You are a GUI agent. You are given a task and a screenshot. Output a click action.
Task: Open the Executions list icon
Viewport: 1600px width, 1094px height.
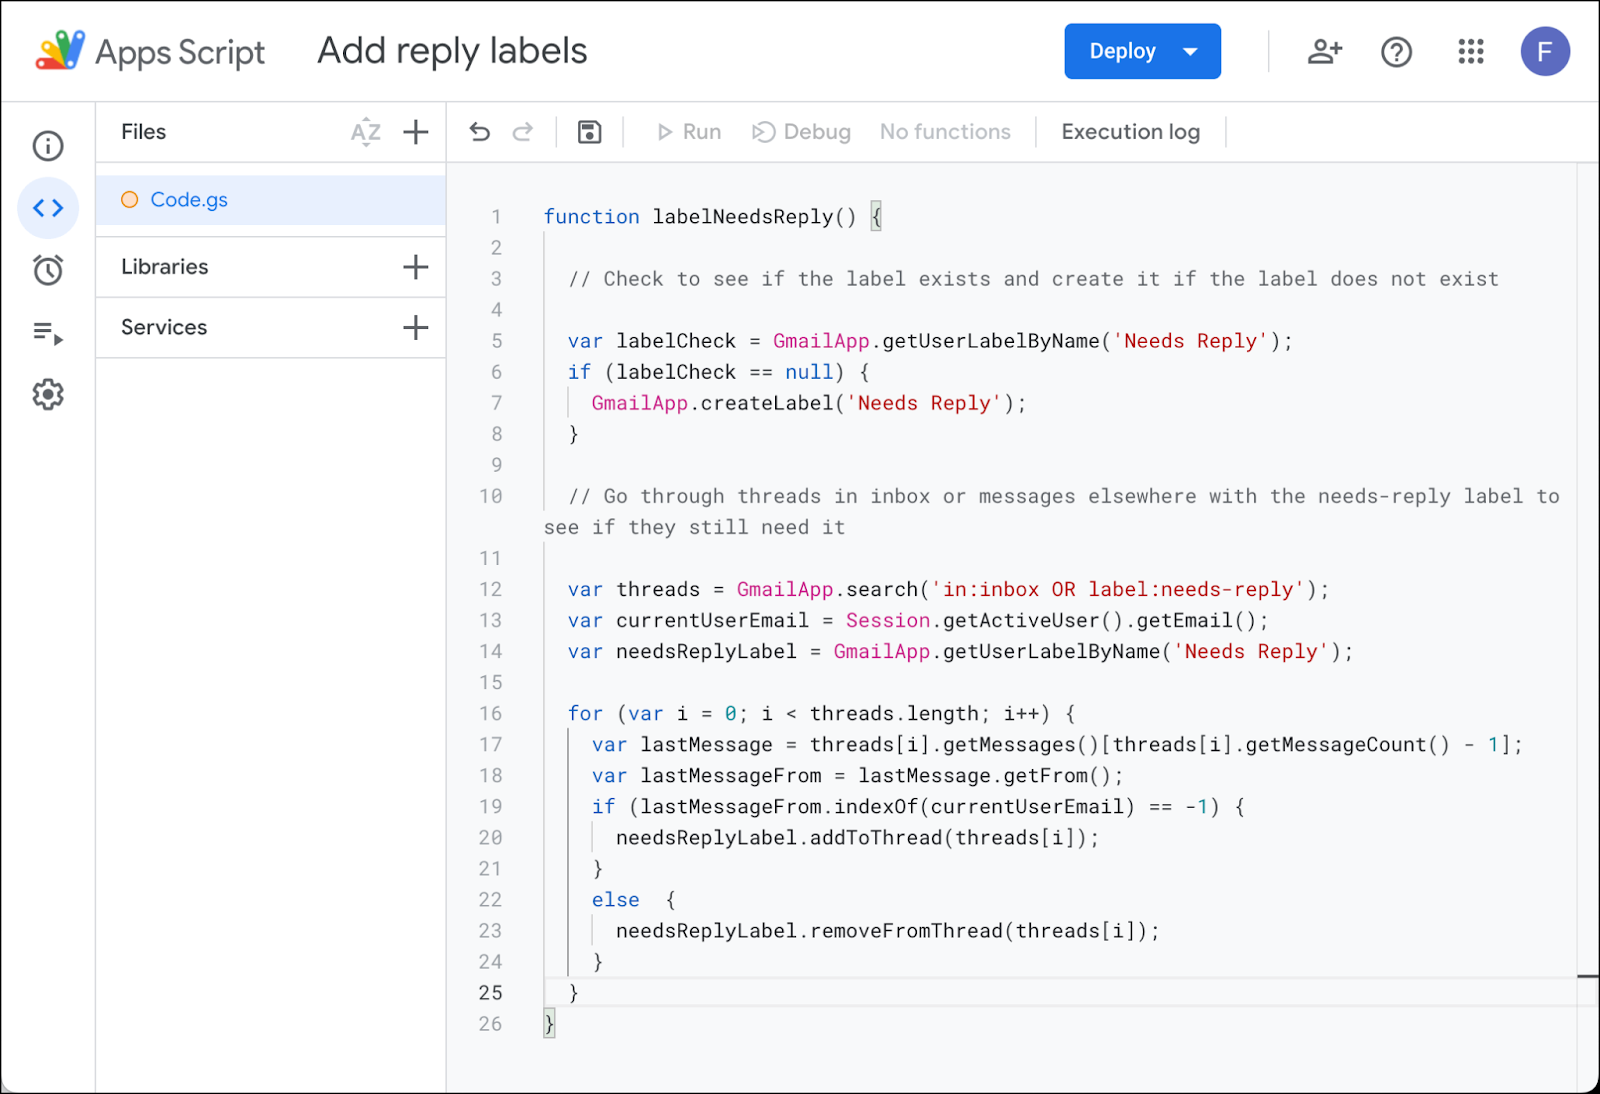pyautogui.click(x=48, y=332)
